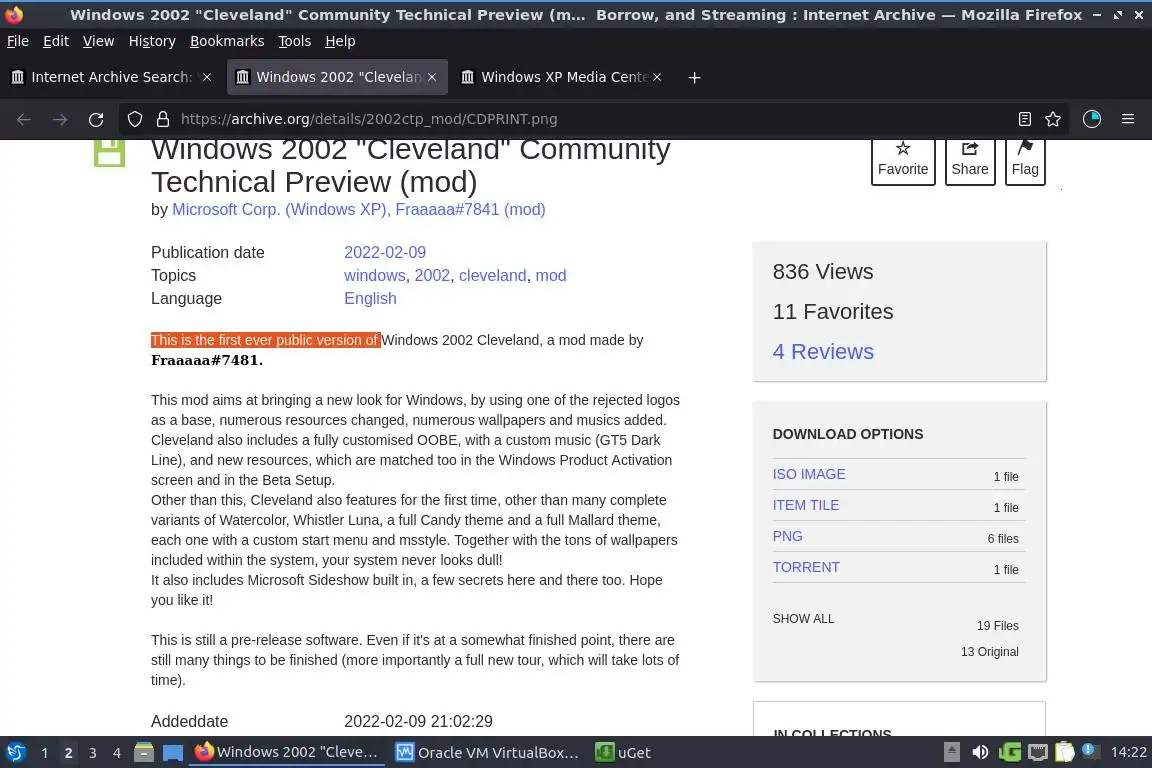Click SHOW ALL download files
Screen dimensions: 1152x768
[x=803, y=619]
